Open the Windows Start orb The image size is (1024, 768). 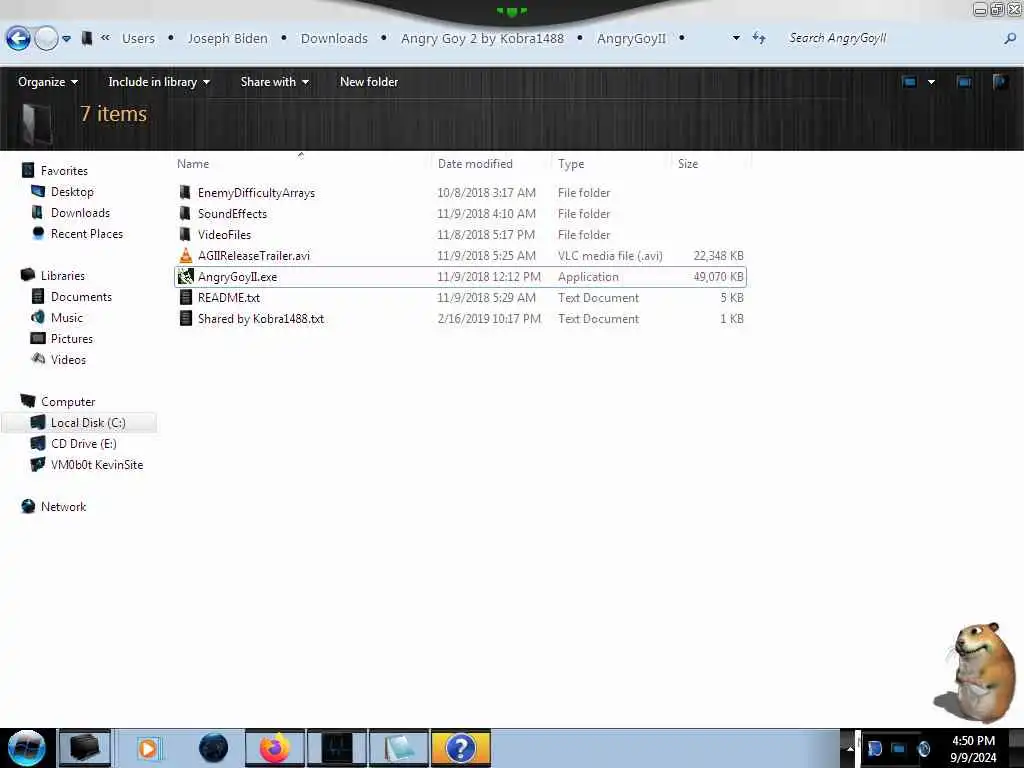click(27, 748)
